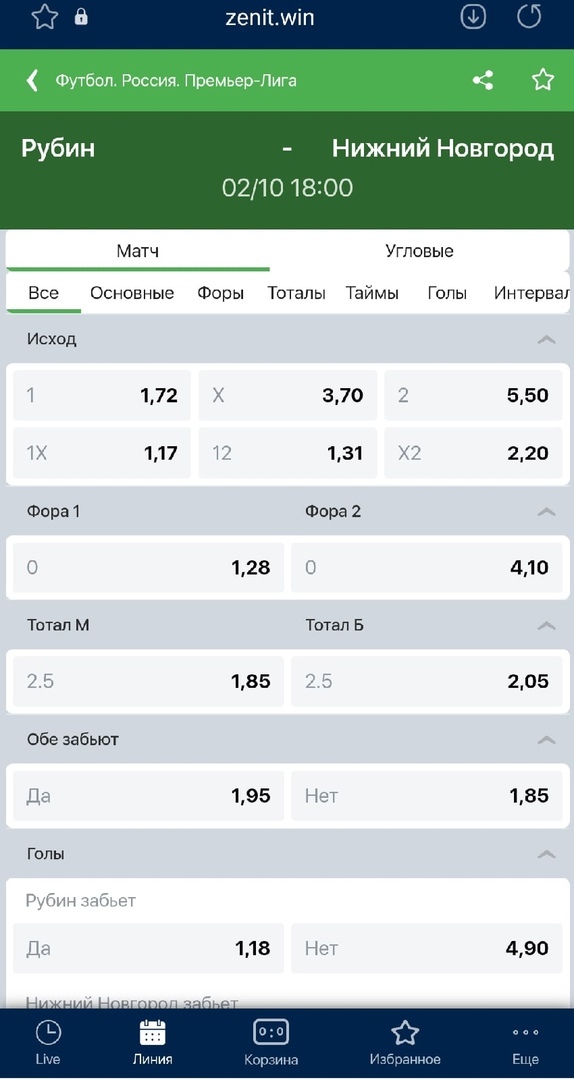574x1080 pixels.
Task: Collapse the Обе забьют section
Action: tap(546, 740)
